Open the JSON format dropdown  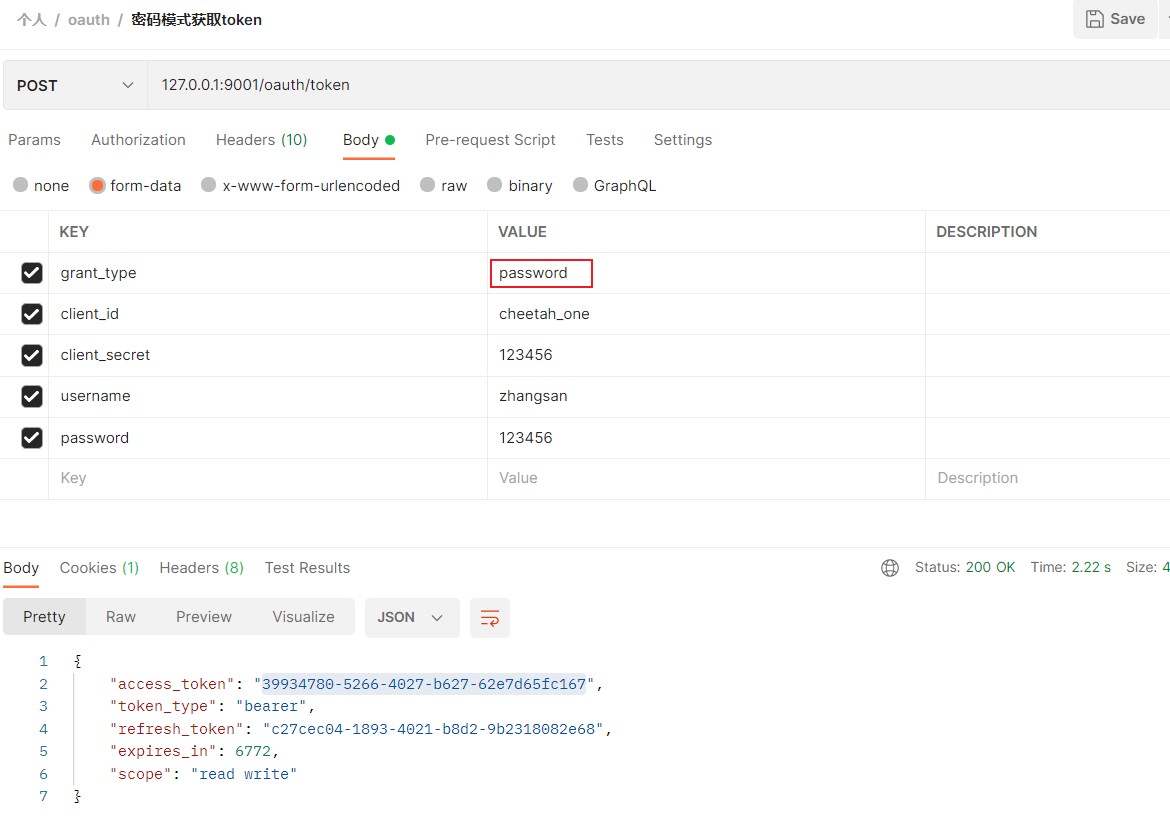[412, 618]
